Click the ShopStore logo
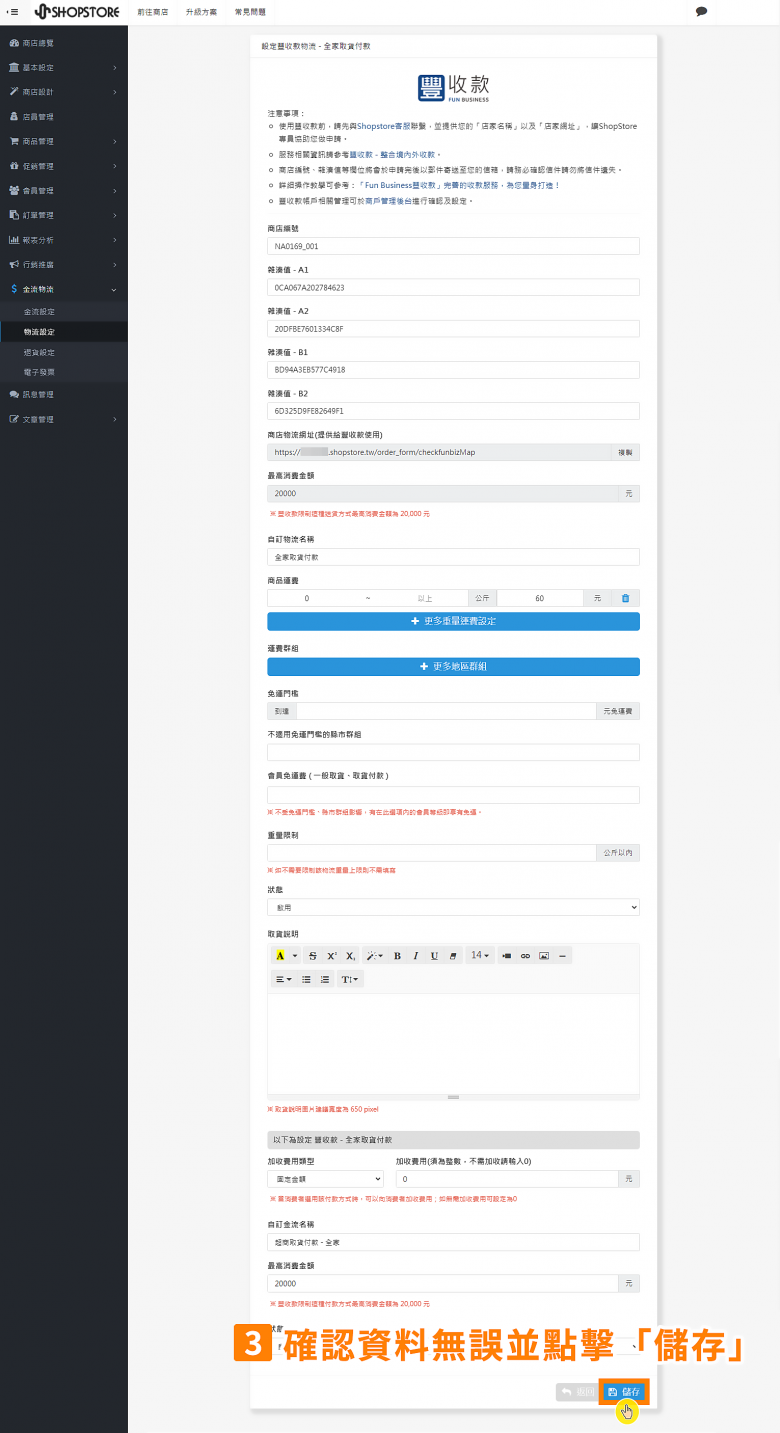 (x=77, y=12)
